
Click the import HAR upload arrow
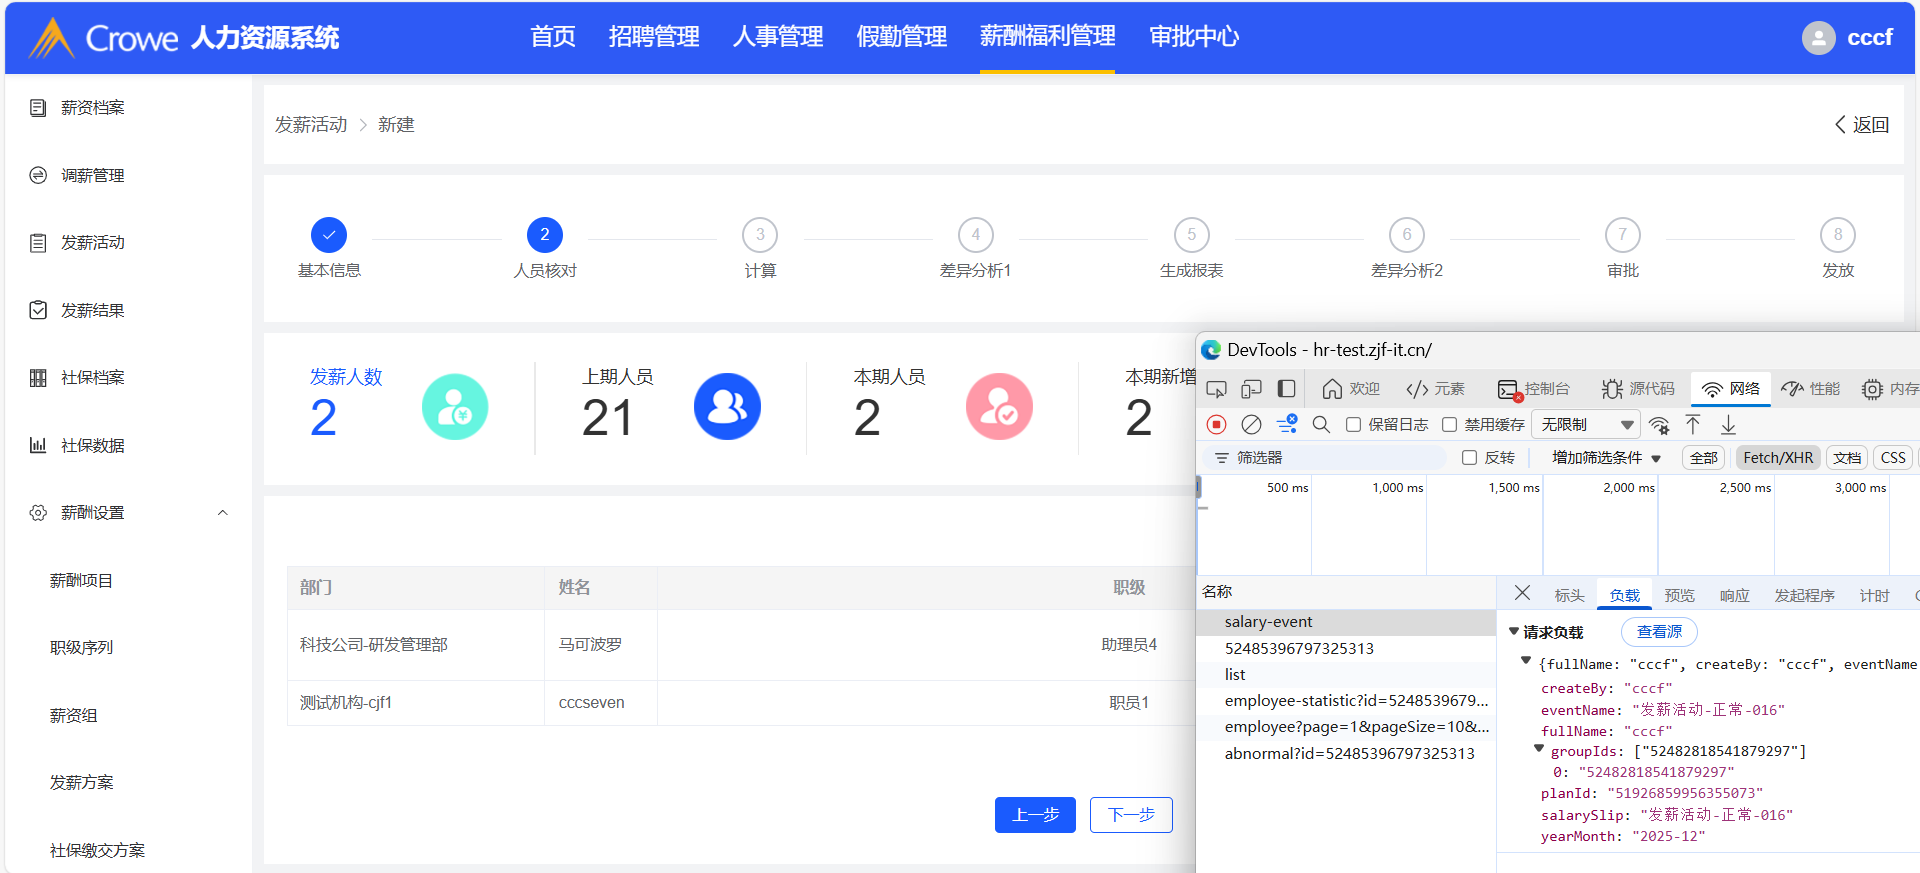coord(1693,425)
